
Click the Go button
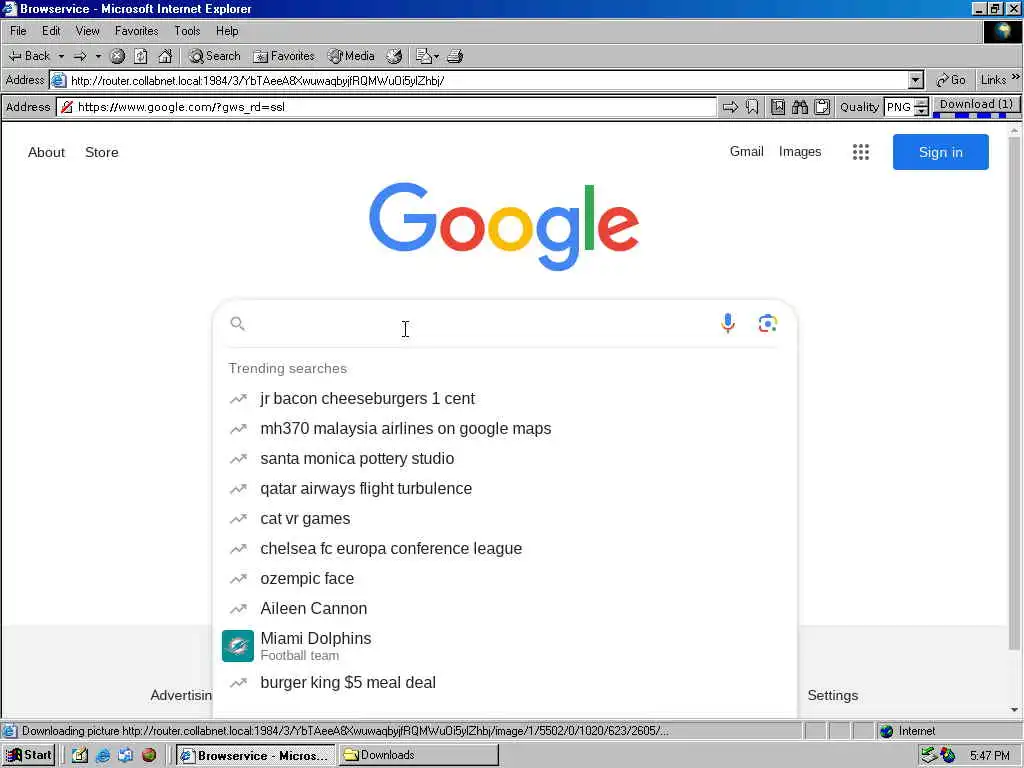[951, 80]
